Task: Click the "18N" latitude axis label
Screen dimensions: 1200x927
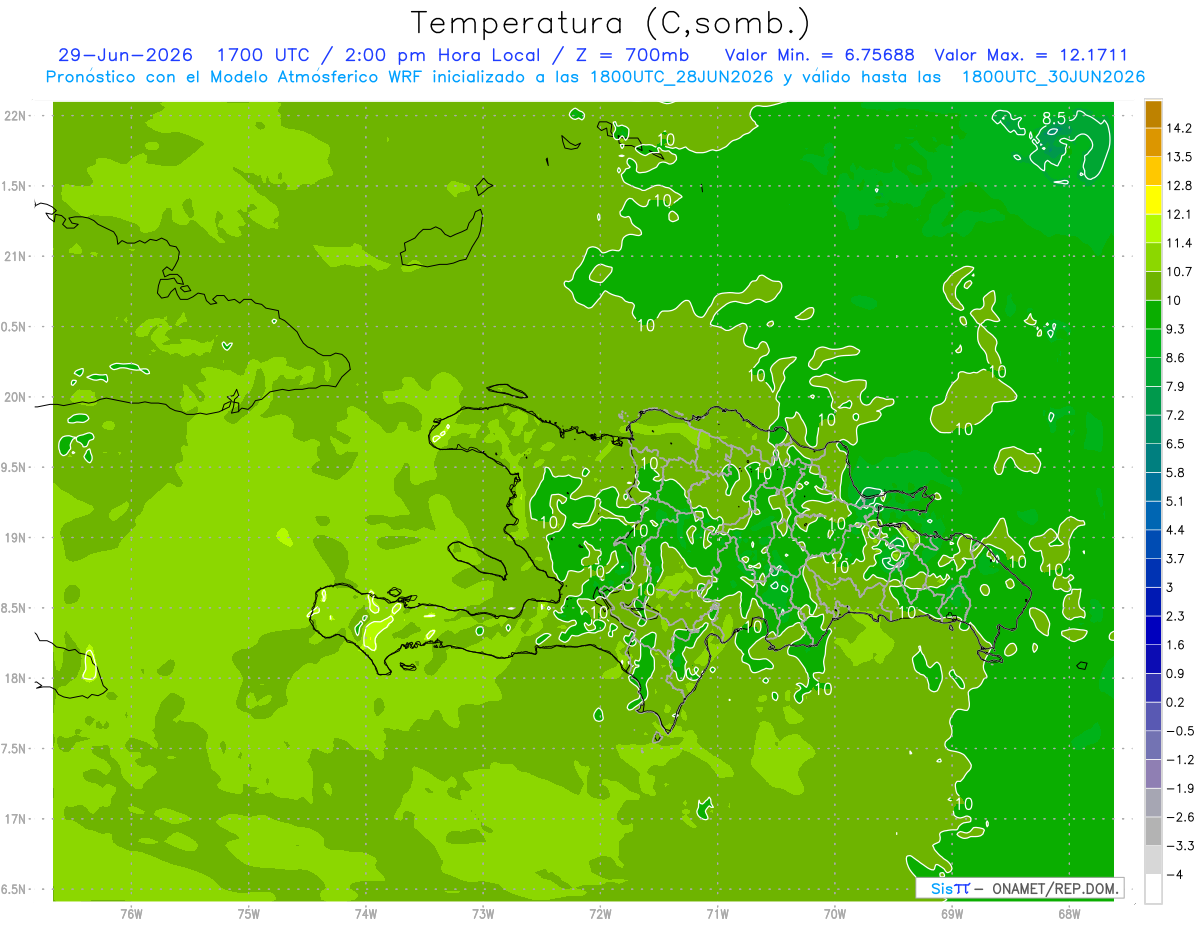Action: 17,679
